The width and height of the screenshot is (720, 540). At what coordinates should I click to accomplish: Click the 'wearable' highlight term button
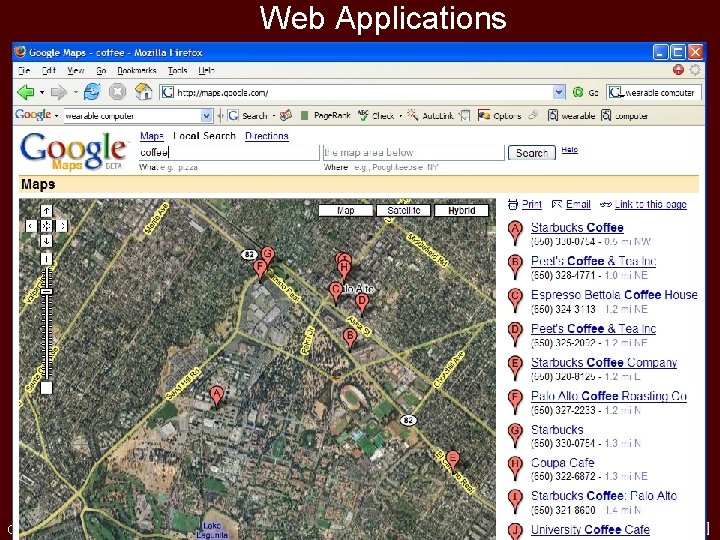tap(571, 116)
